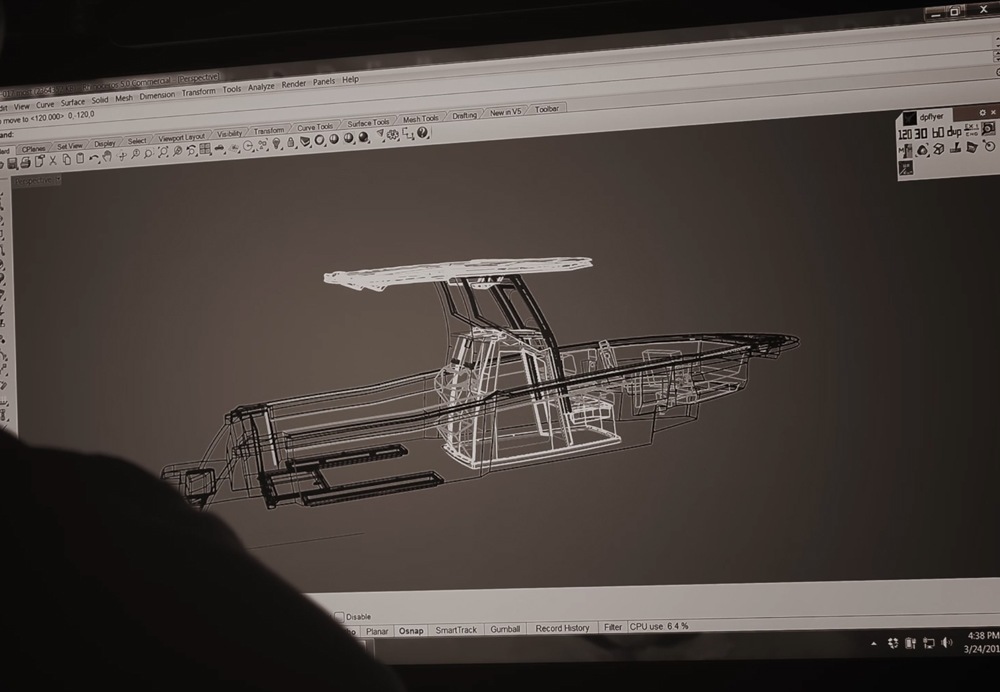The height and width of the screenshot is (692, 1000).
Task: Click the Options gear icon in toolbar
Action: point(393,135)
